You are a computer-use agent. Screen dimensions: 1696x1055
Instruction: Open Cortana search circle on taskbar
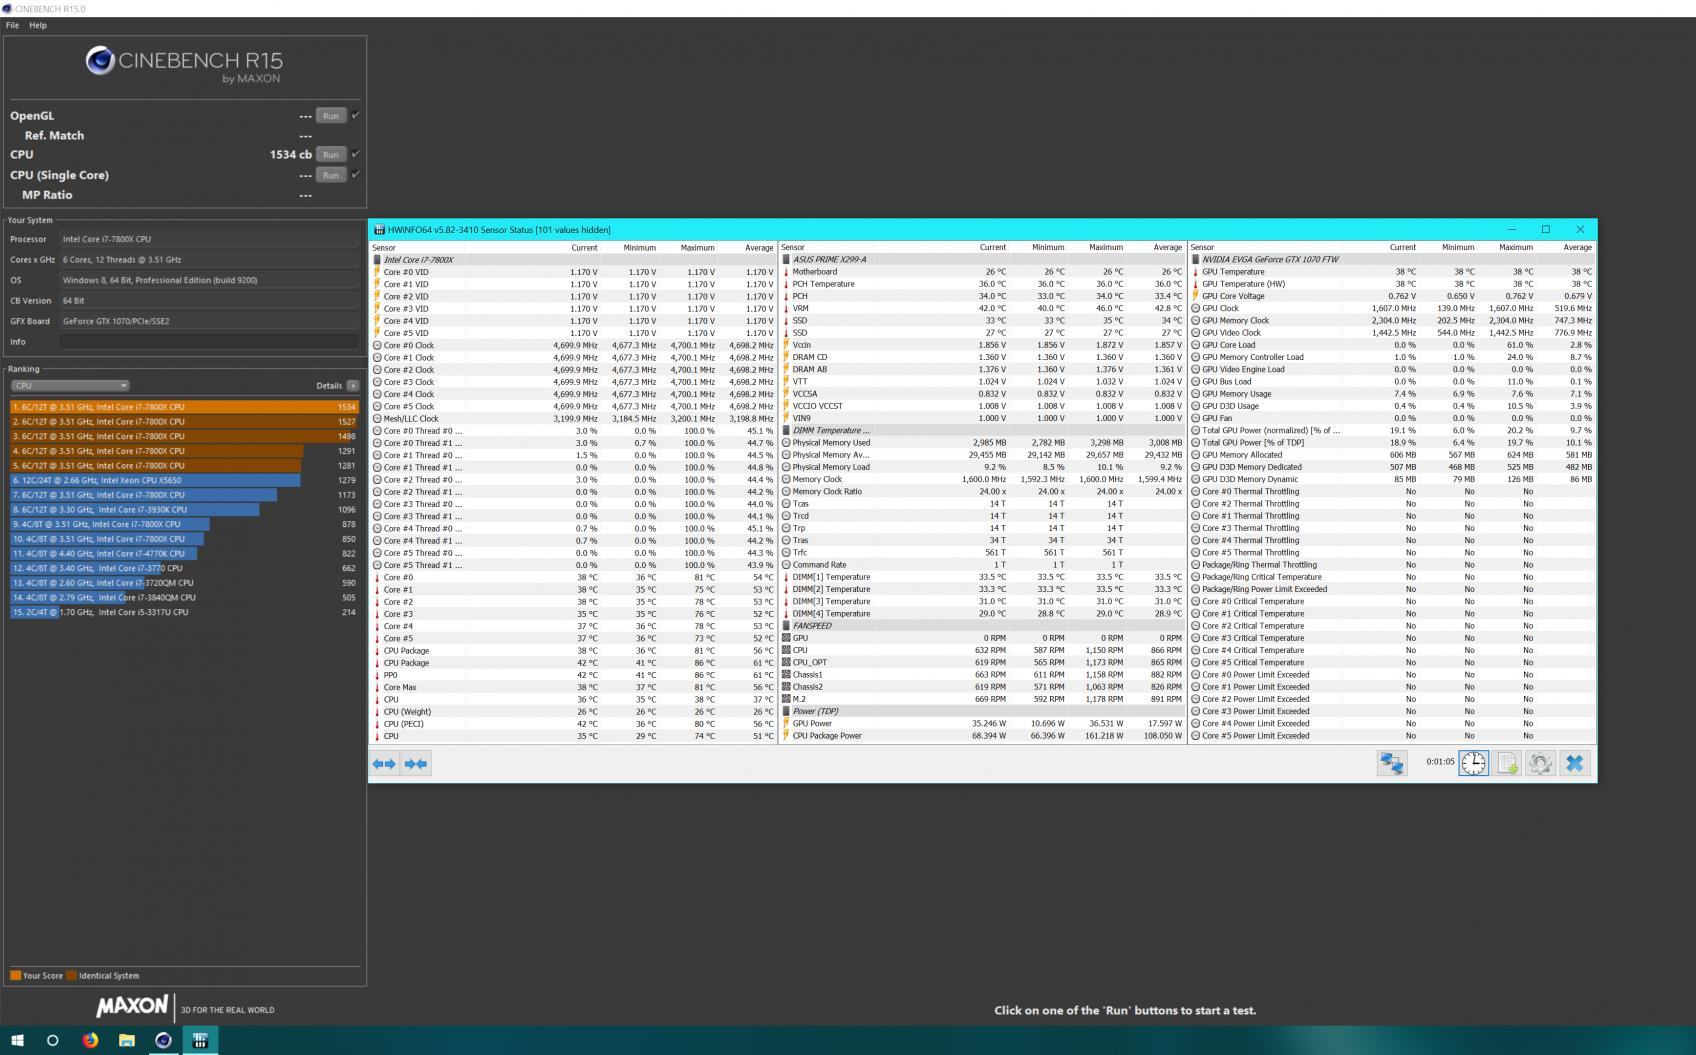(x=53, y=1040)
